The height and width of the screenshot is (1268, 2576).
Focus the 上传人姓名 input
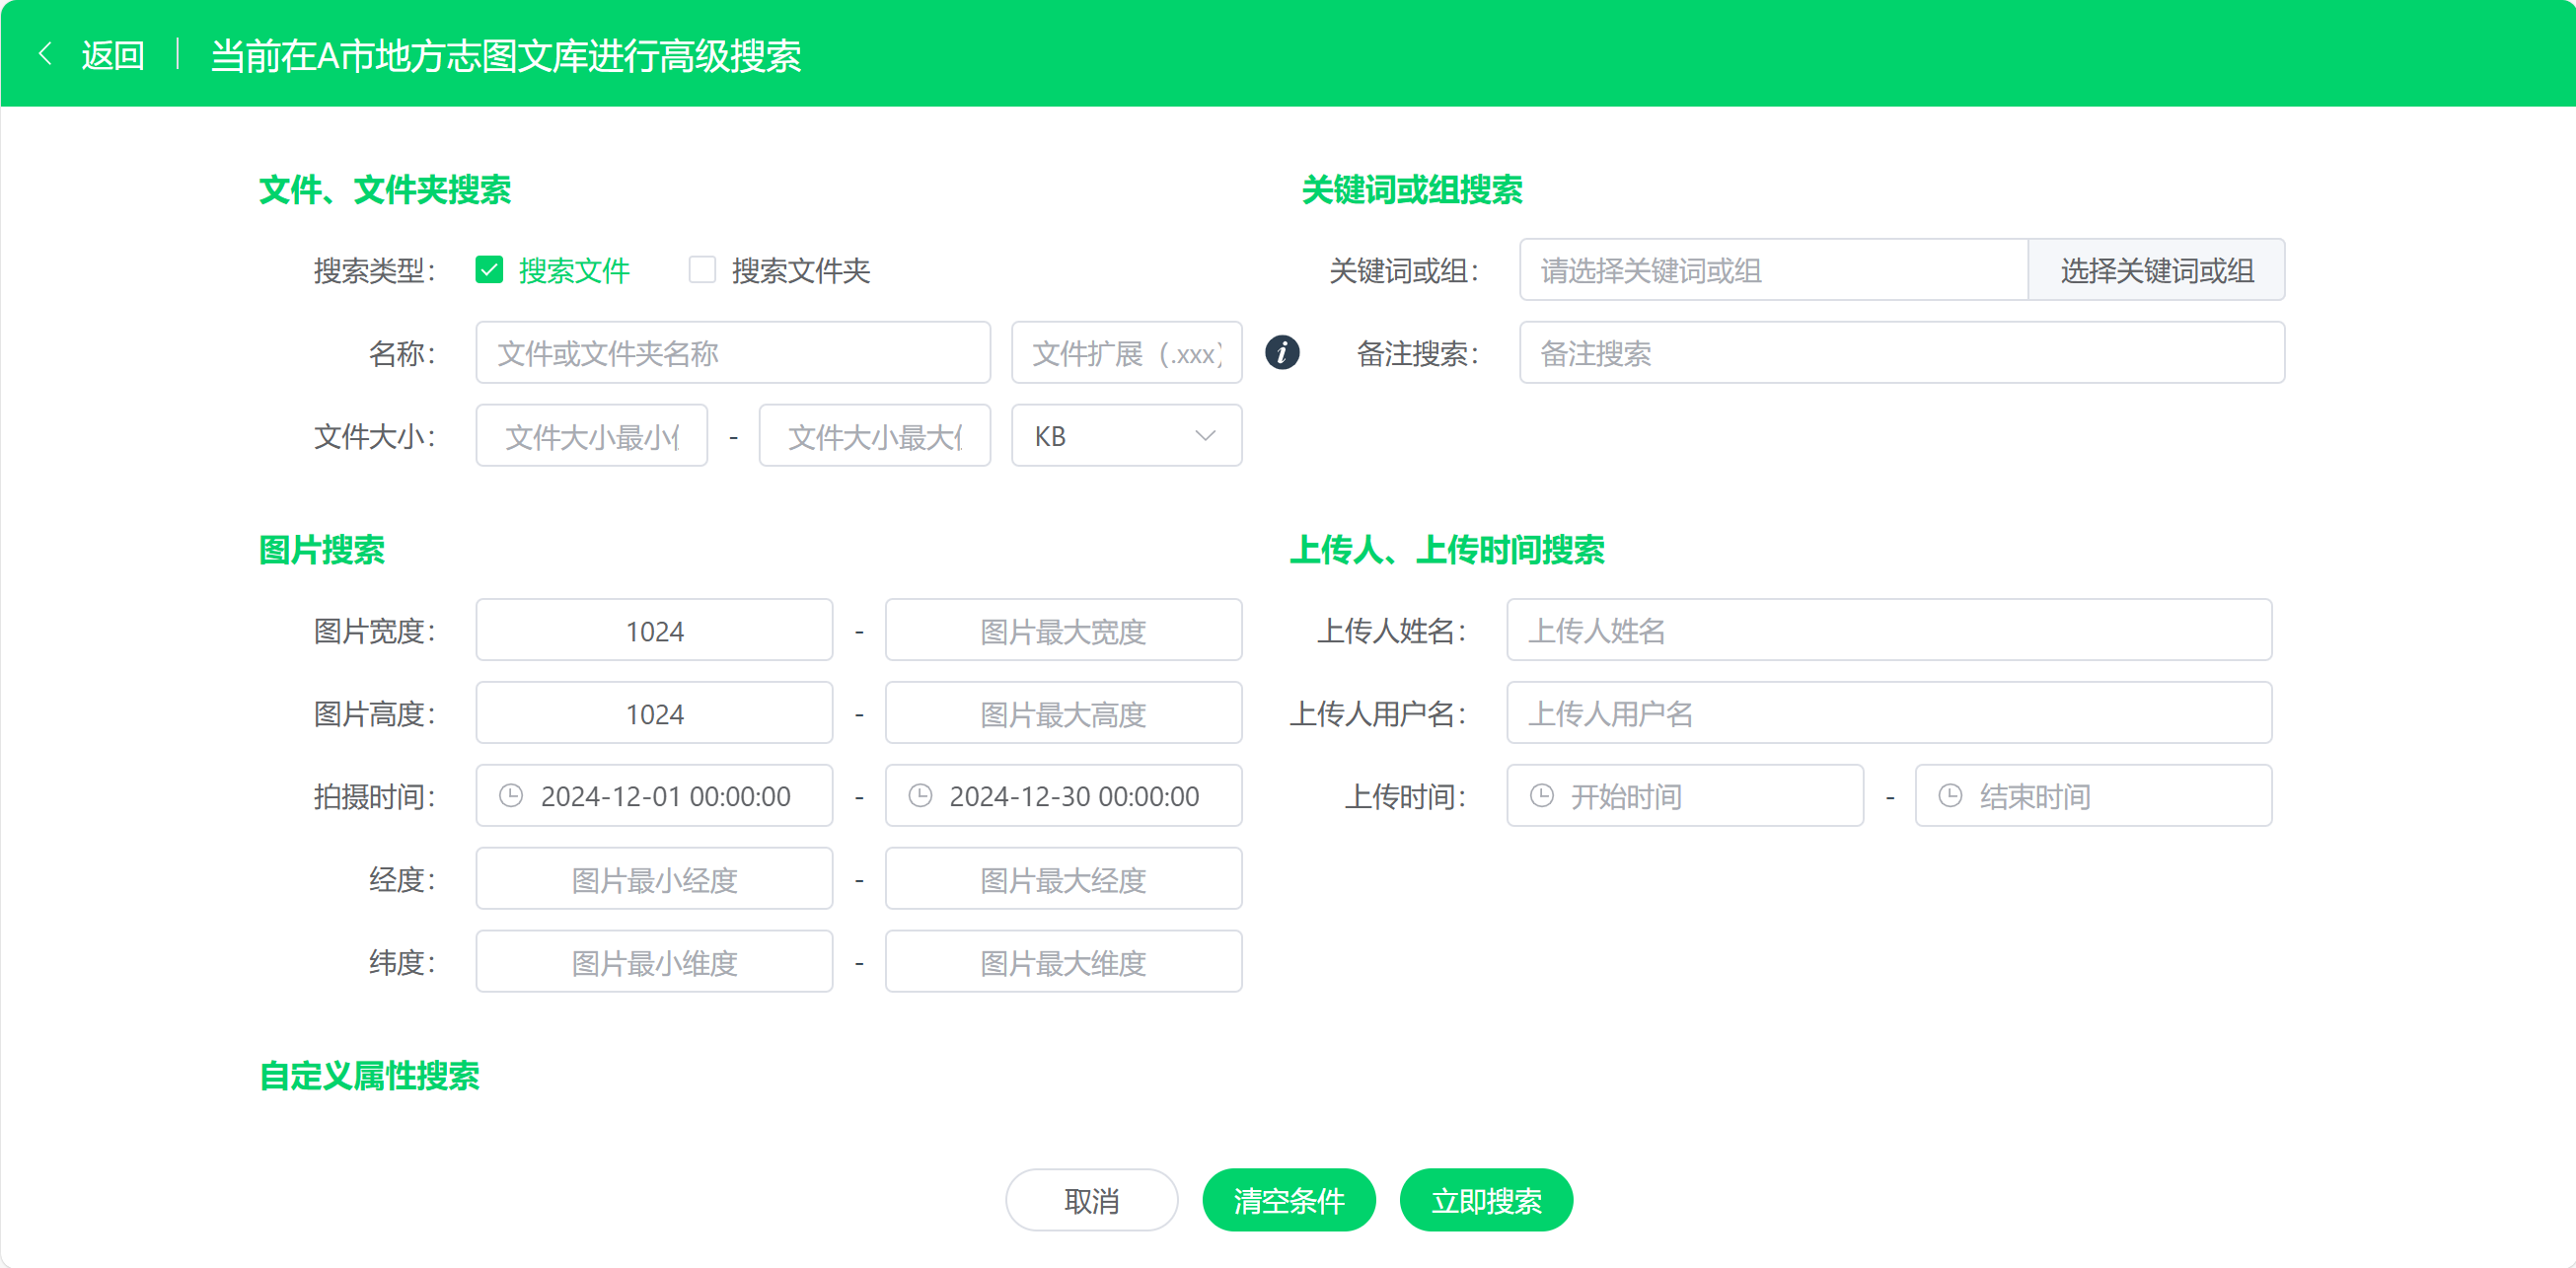click(1889, 630)
